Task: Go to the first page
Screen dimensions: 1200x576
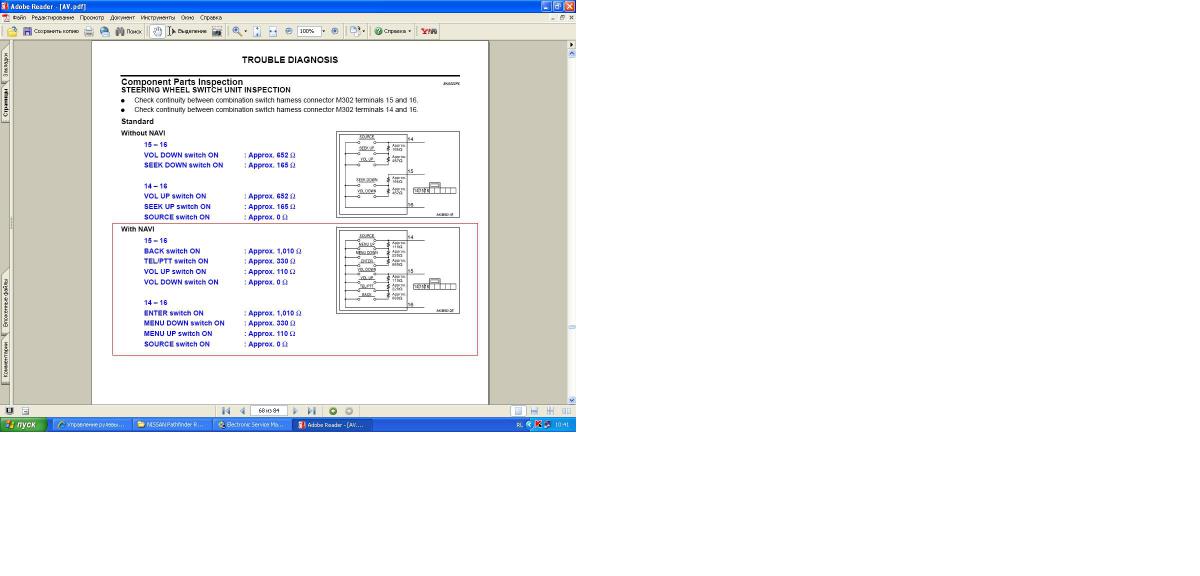Action: tap(226, 411)
